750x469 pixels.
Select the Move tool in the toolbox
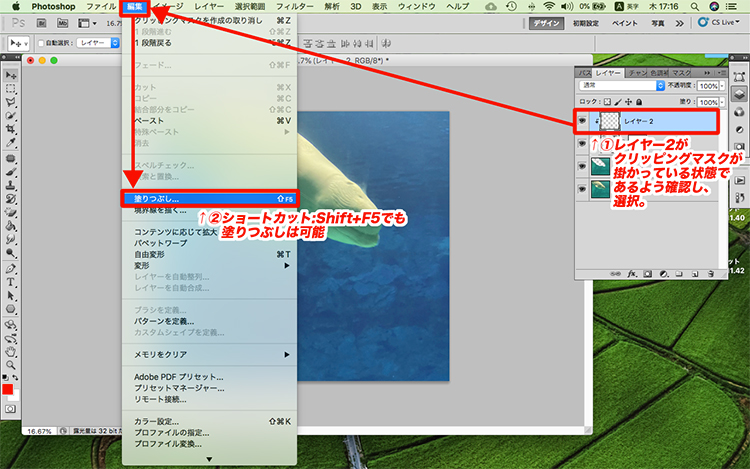pos(11,75)
